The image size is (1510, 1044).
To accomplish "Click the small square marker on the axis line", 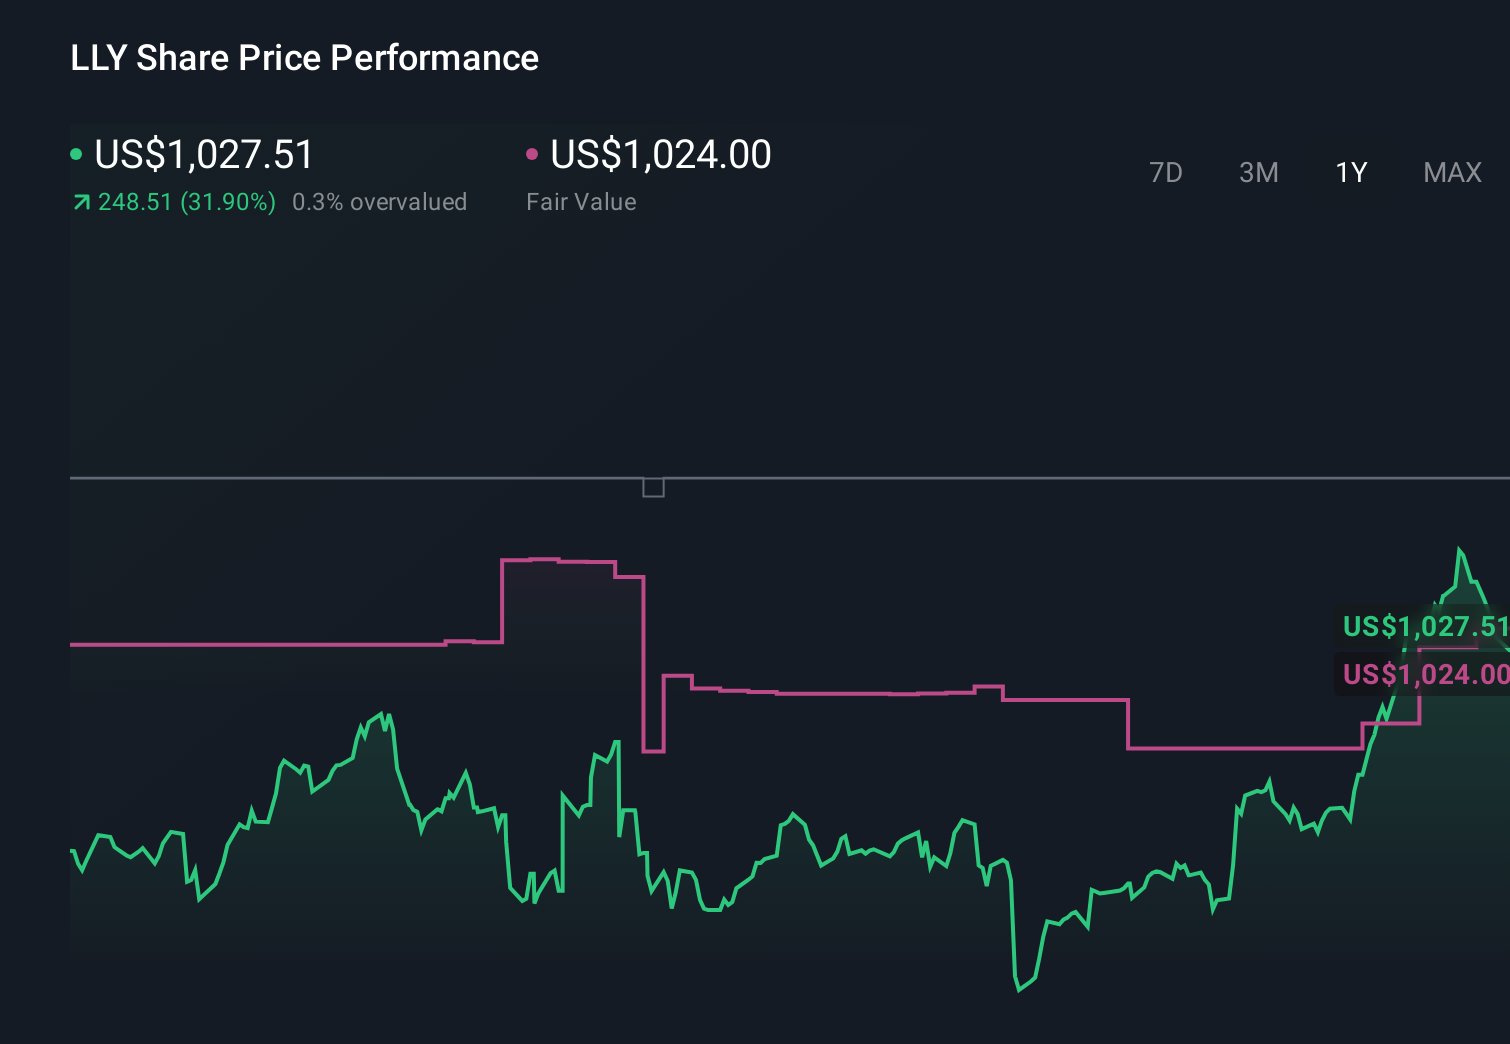I will [x=655, y=489].
